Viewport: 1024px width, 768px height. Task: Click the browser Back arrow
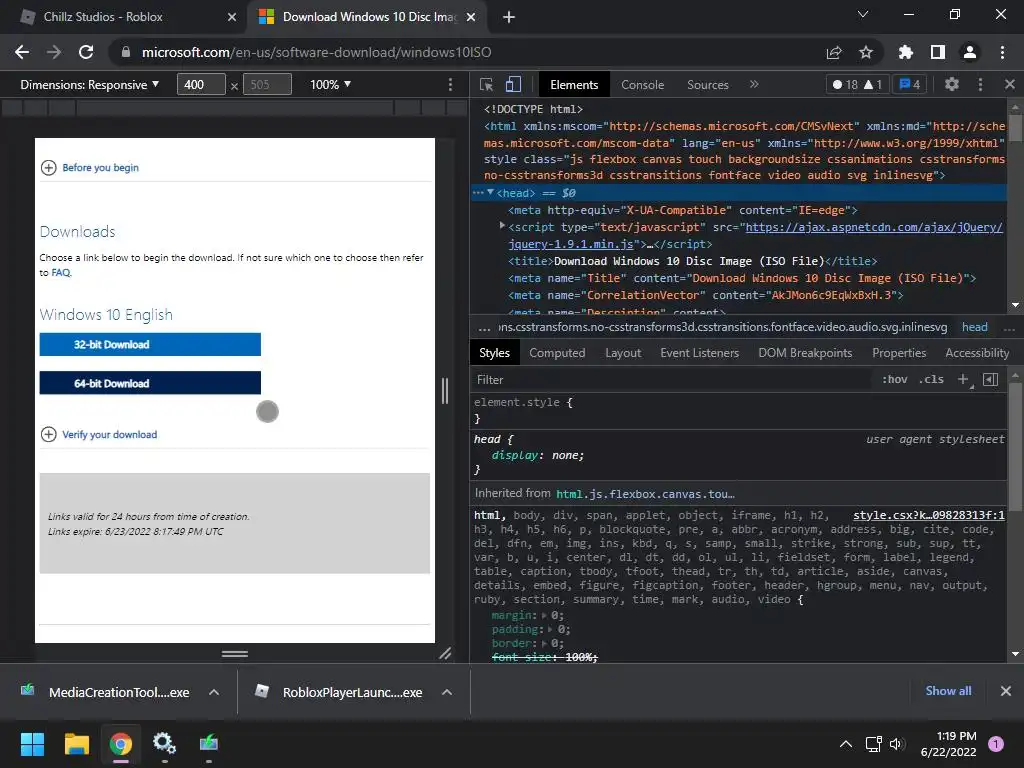22,52
